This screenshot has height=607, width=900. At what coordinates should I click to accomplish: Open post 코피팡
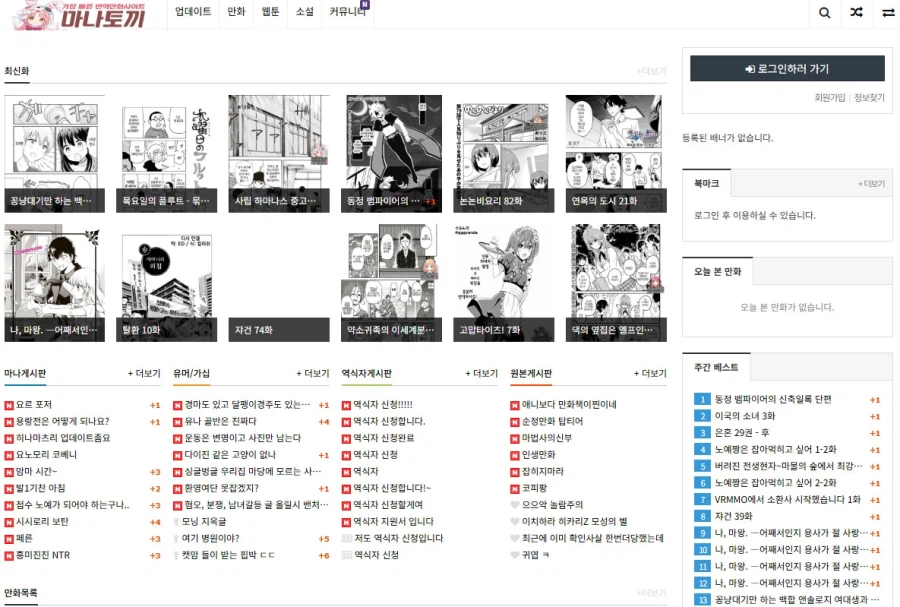click(534, 489)
